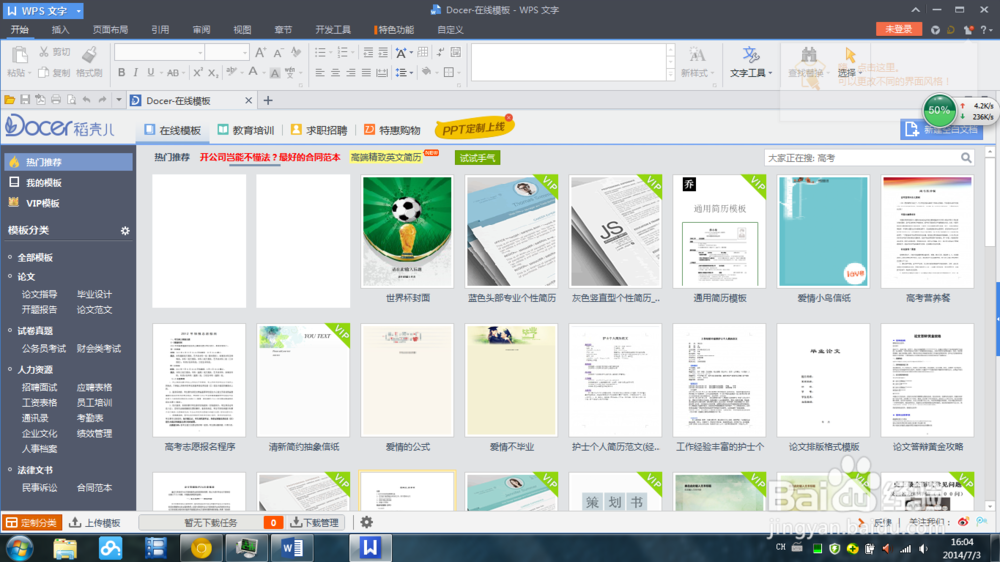Switch to the 教育培训 tab
1000x562 pixels.
(246, 130)
